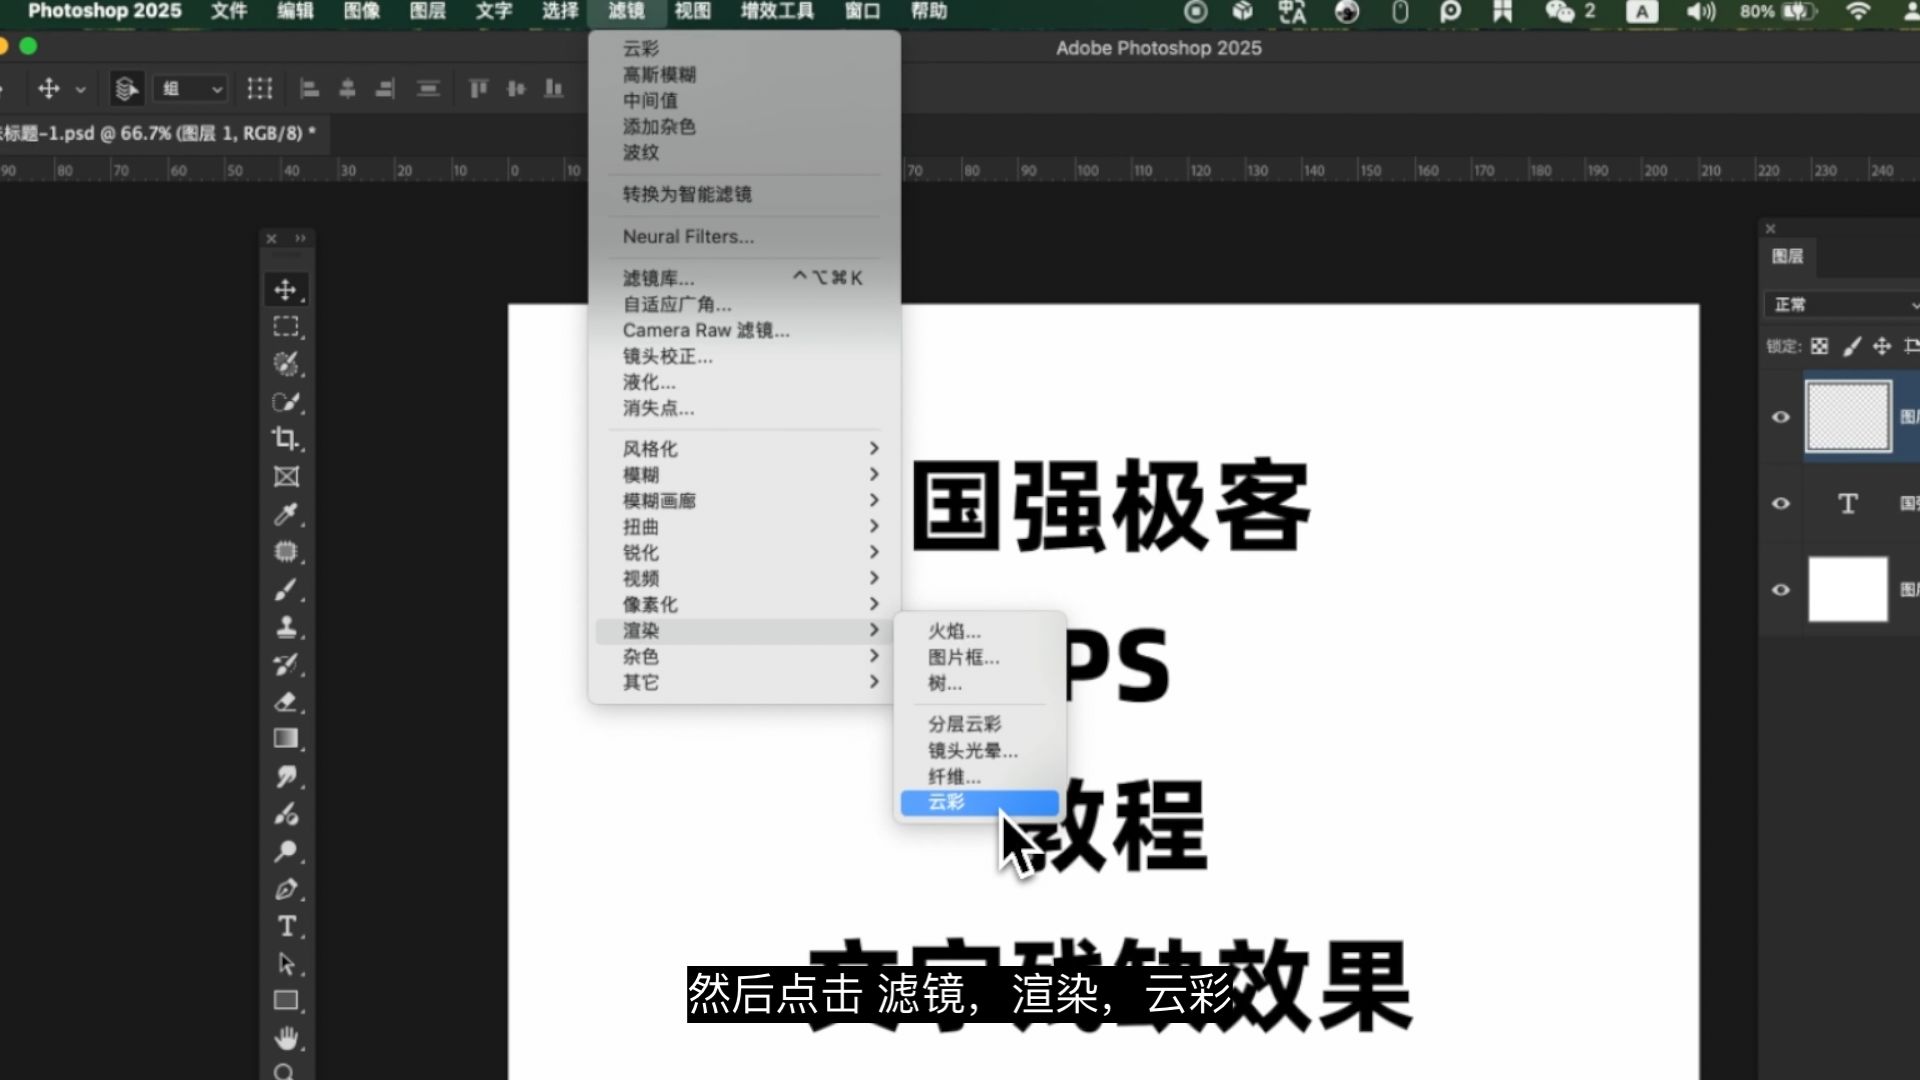Select the Rectangular Marquee tool
1920x1080 pixels.
tap(286, 327)
